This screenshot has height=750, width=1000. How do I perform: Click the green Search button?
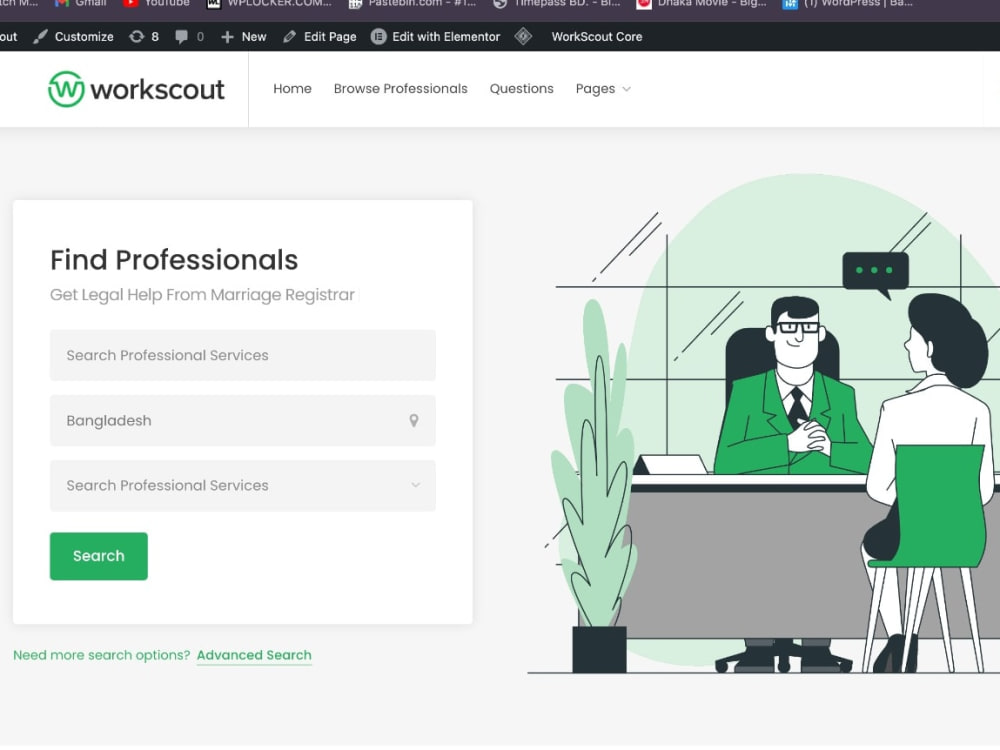pyautogui.click(x=99, y=556)
